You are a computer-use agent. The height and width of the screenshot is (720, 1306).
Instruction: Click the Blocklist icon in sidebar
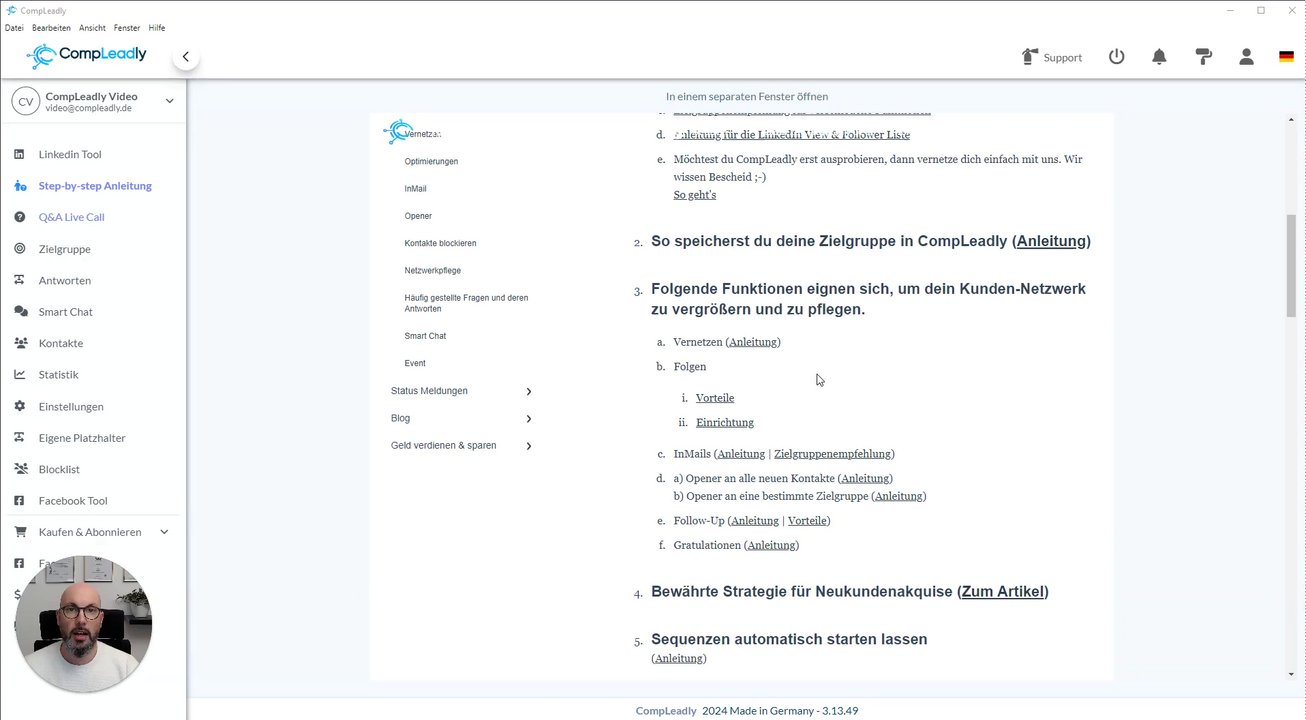[x=19, y=469]
